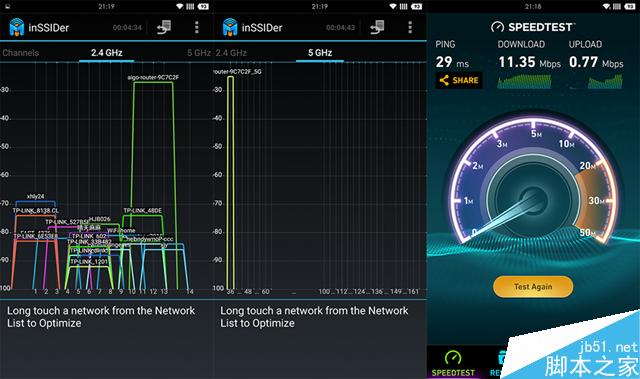Tap timer 00:04:43 in middle panel
Image resolution: width=640 pixels, height=379 pixels.
click(x=340, y=28)
